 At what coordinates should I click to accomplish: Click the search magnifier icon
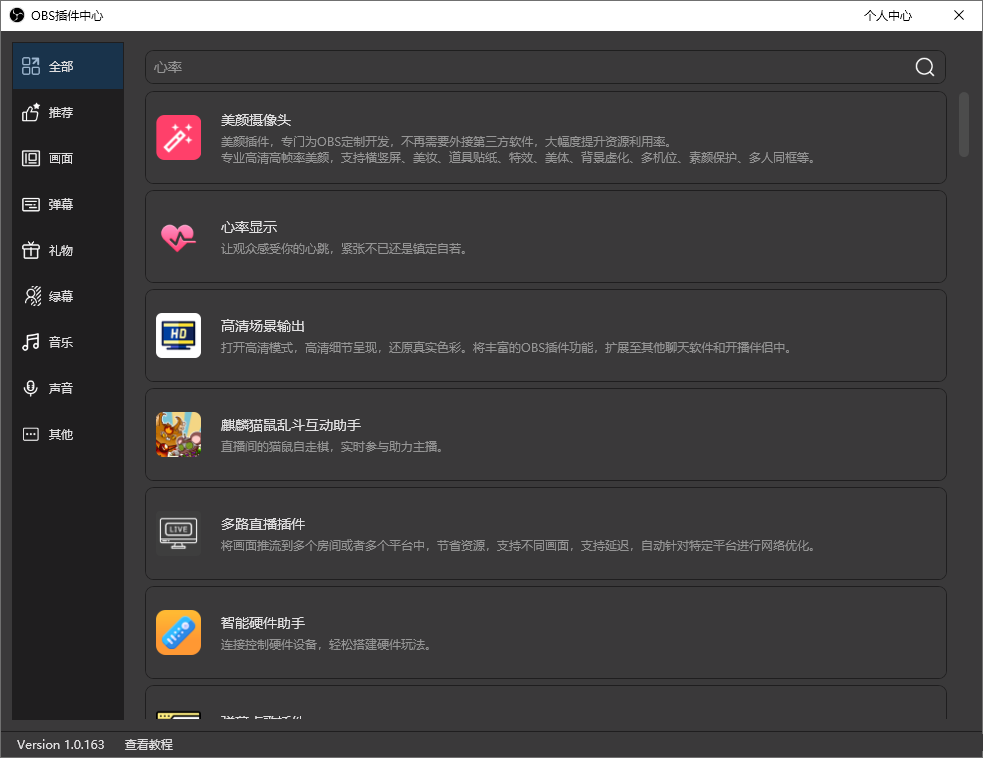click(x=924, y=67)
